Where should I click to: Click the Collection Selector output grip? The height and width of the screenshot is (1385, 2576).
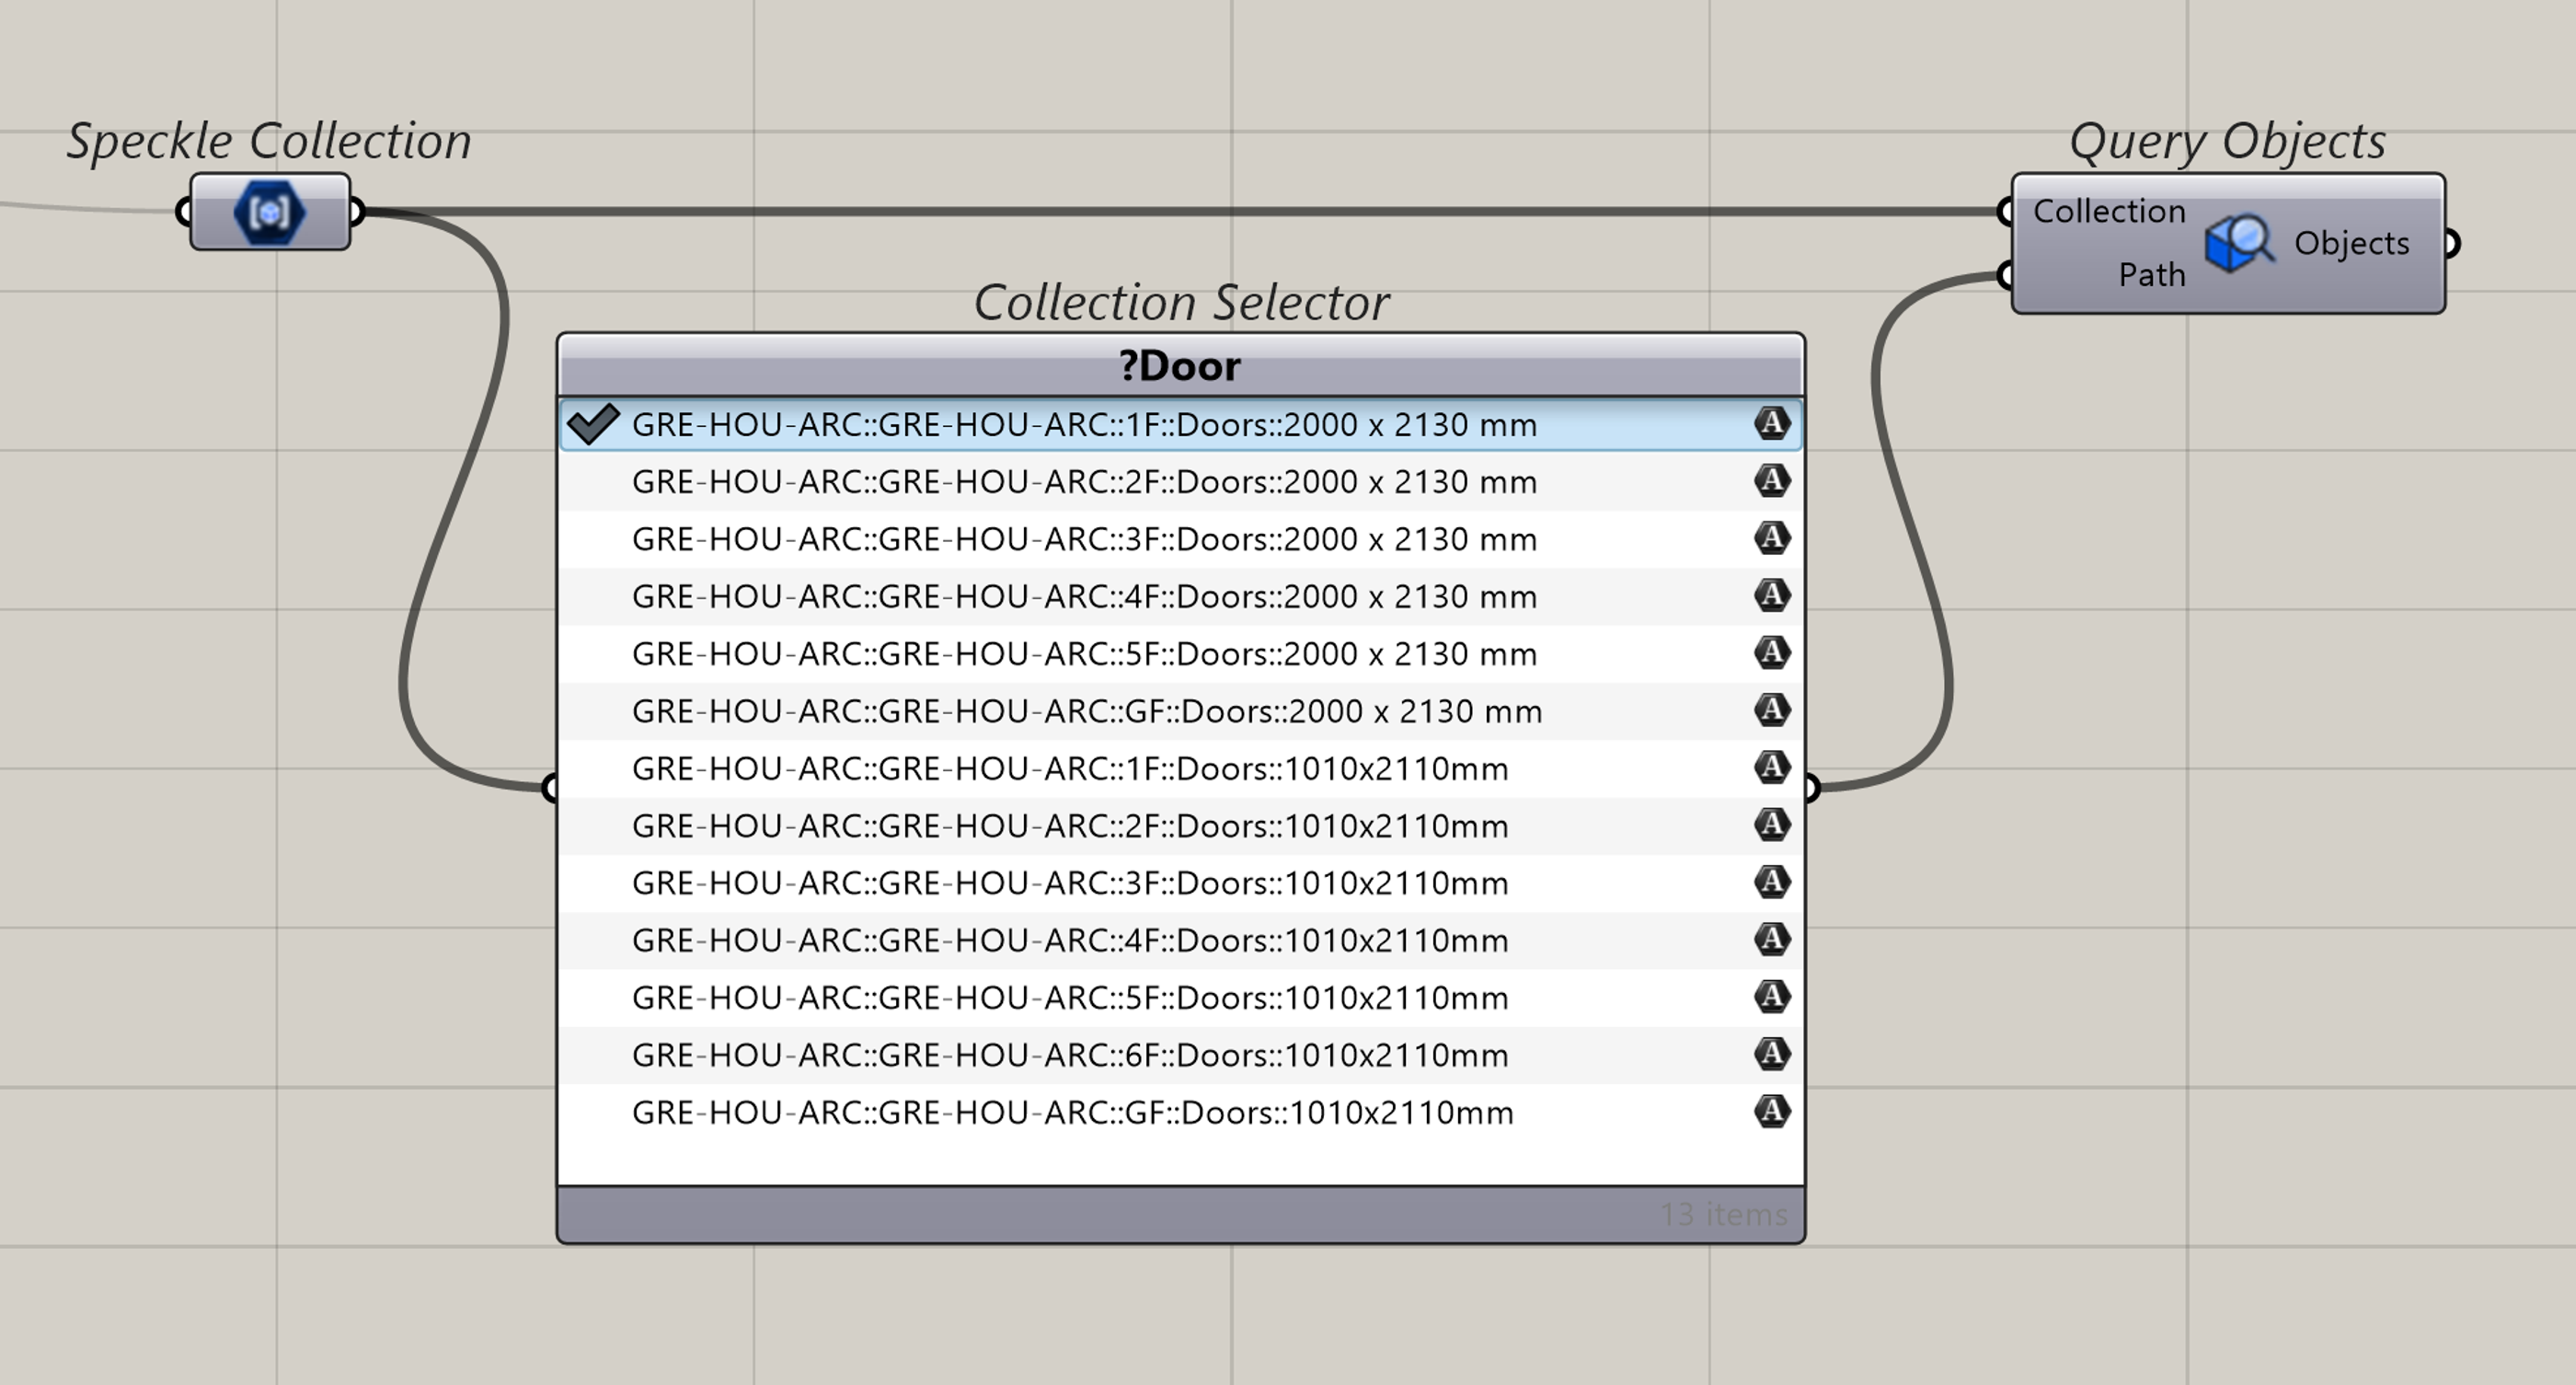(1813, 788)
